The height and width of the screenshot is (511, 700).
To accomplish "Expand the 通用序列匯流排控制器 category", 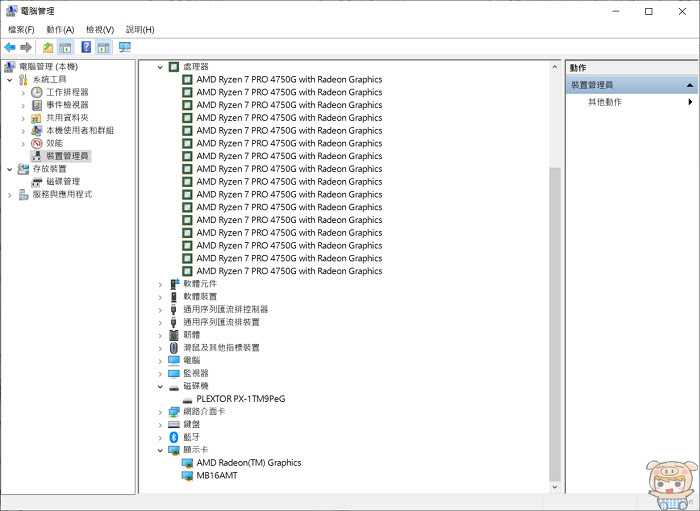I will click(x=160, y=310).
